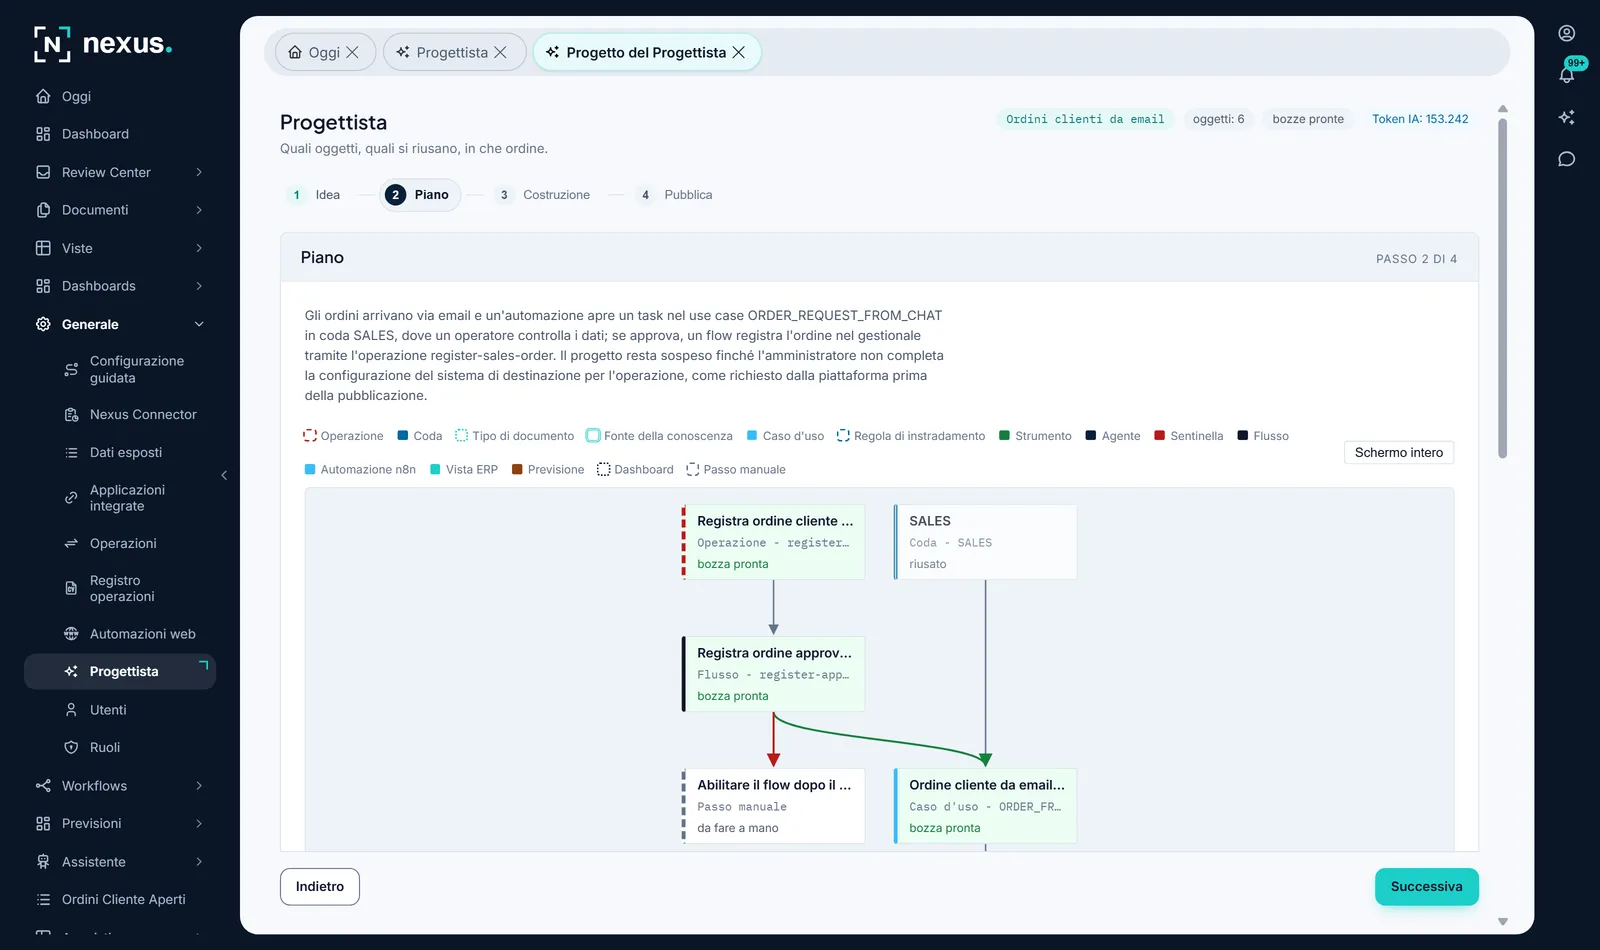Open notifications bell with 99+ badge

click(1567, 75)
